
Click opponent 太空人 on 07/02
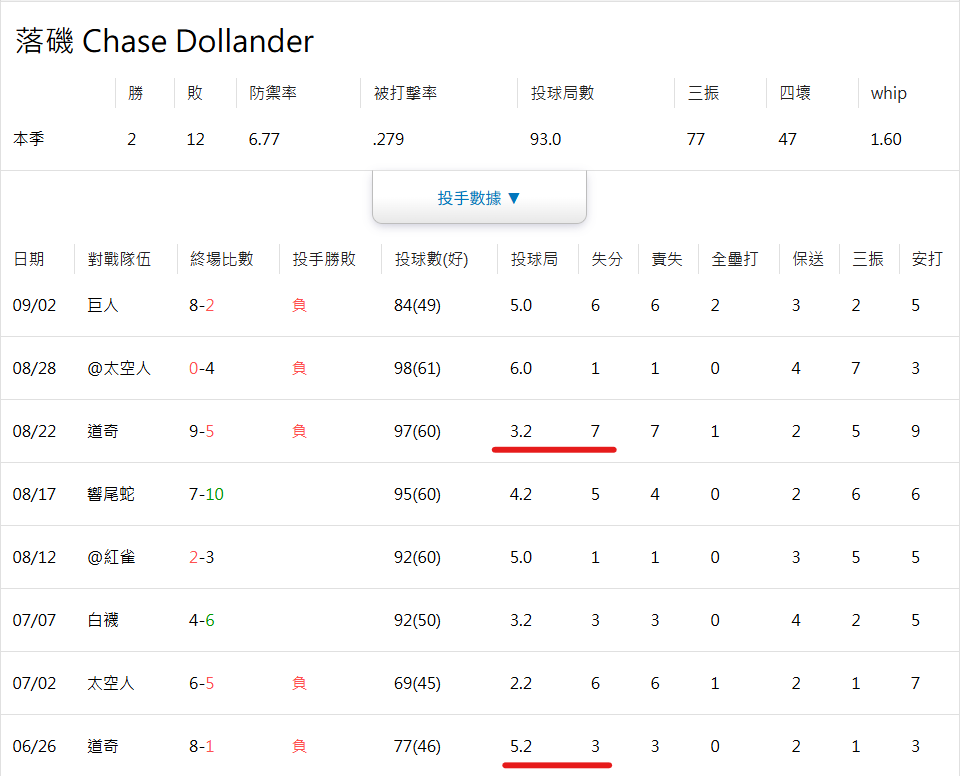click(111, 684)
